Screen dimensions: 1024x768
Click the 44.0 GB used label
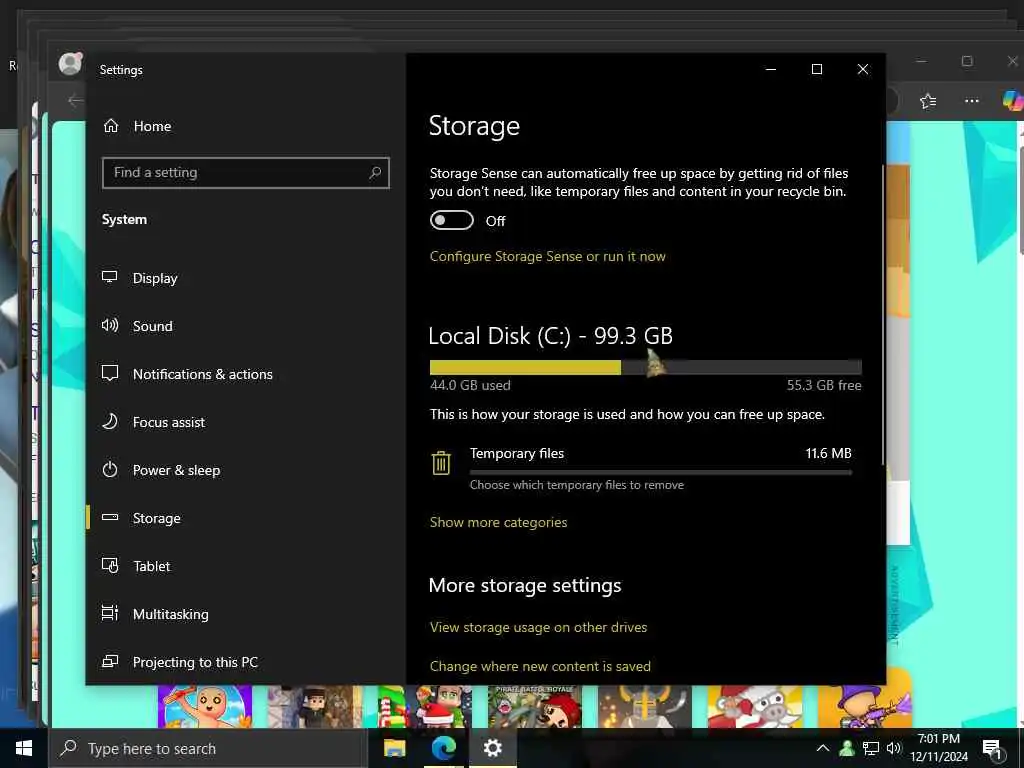pyautogui.click(x=470, y=385)
